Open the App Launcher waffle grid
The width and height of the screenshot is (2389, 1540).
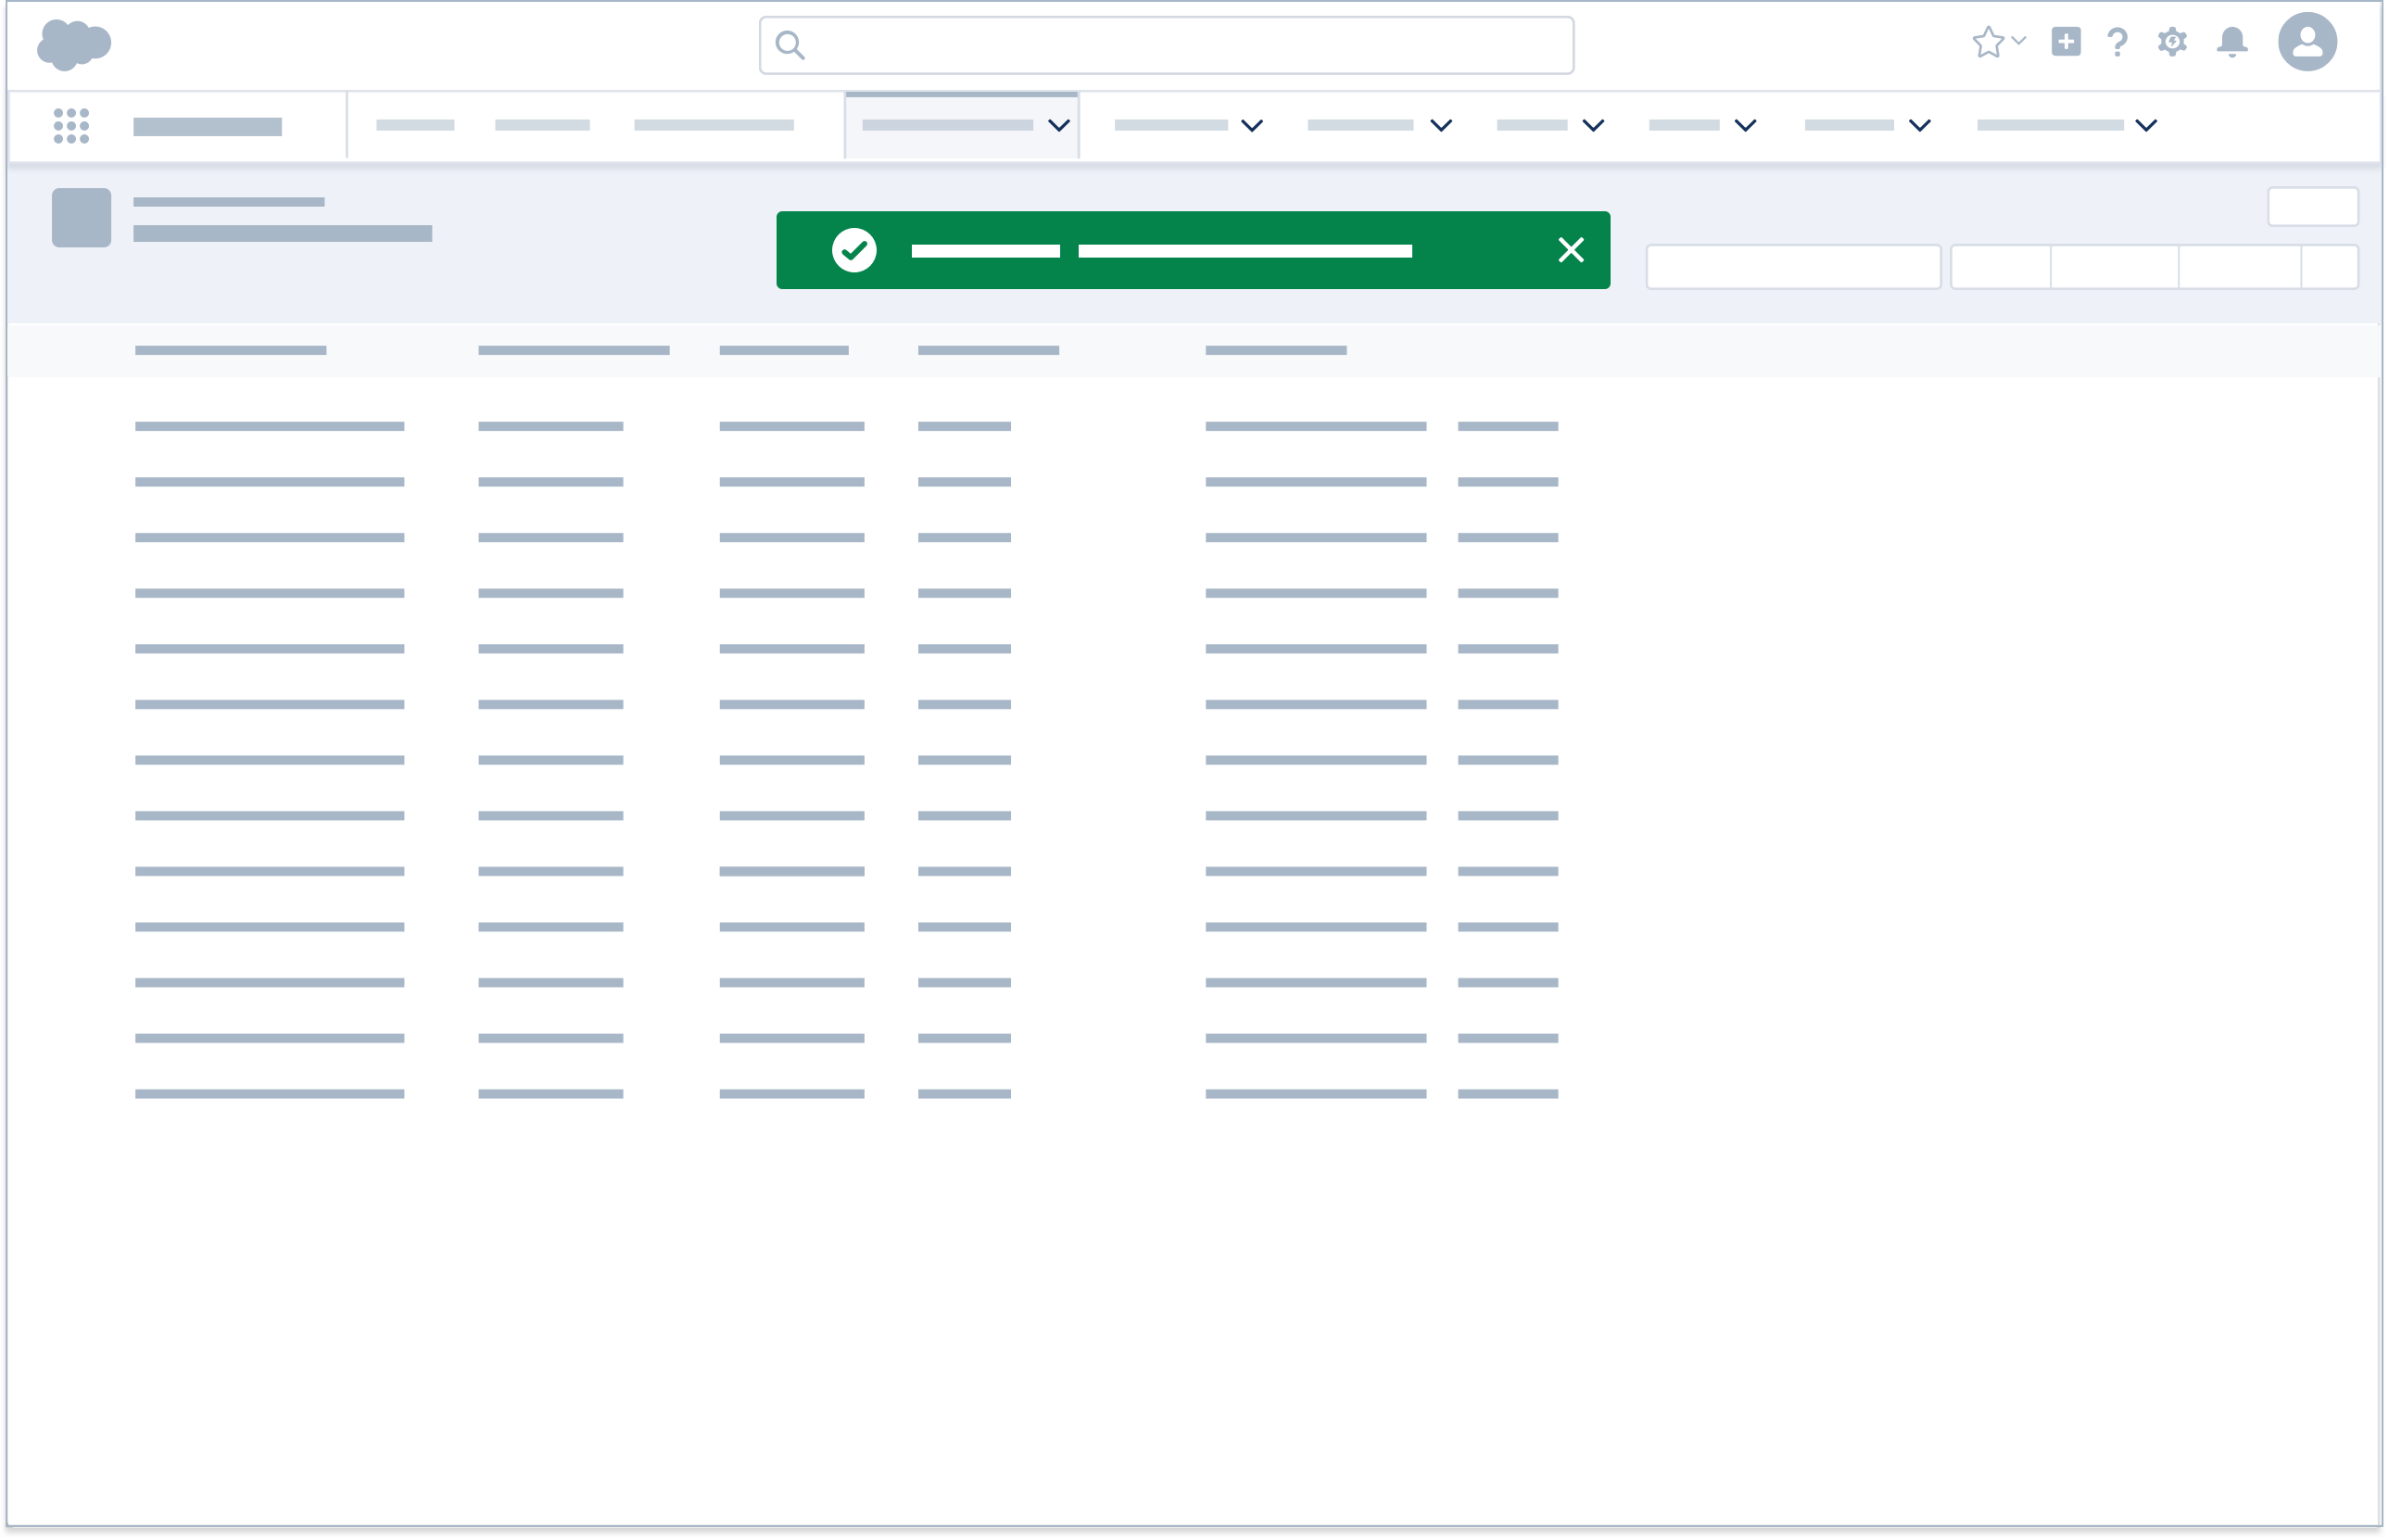coord(71,124)
